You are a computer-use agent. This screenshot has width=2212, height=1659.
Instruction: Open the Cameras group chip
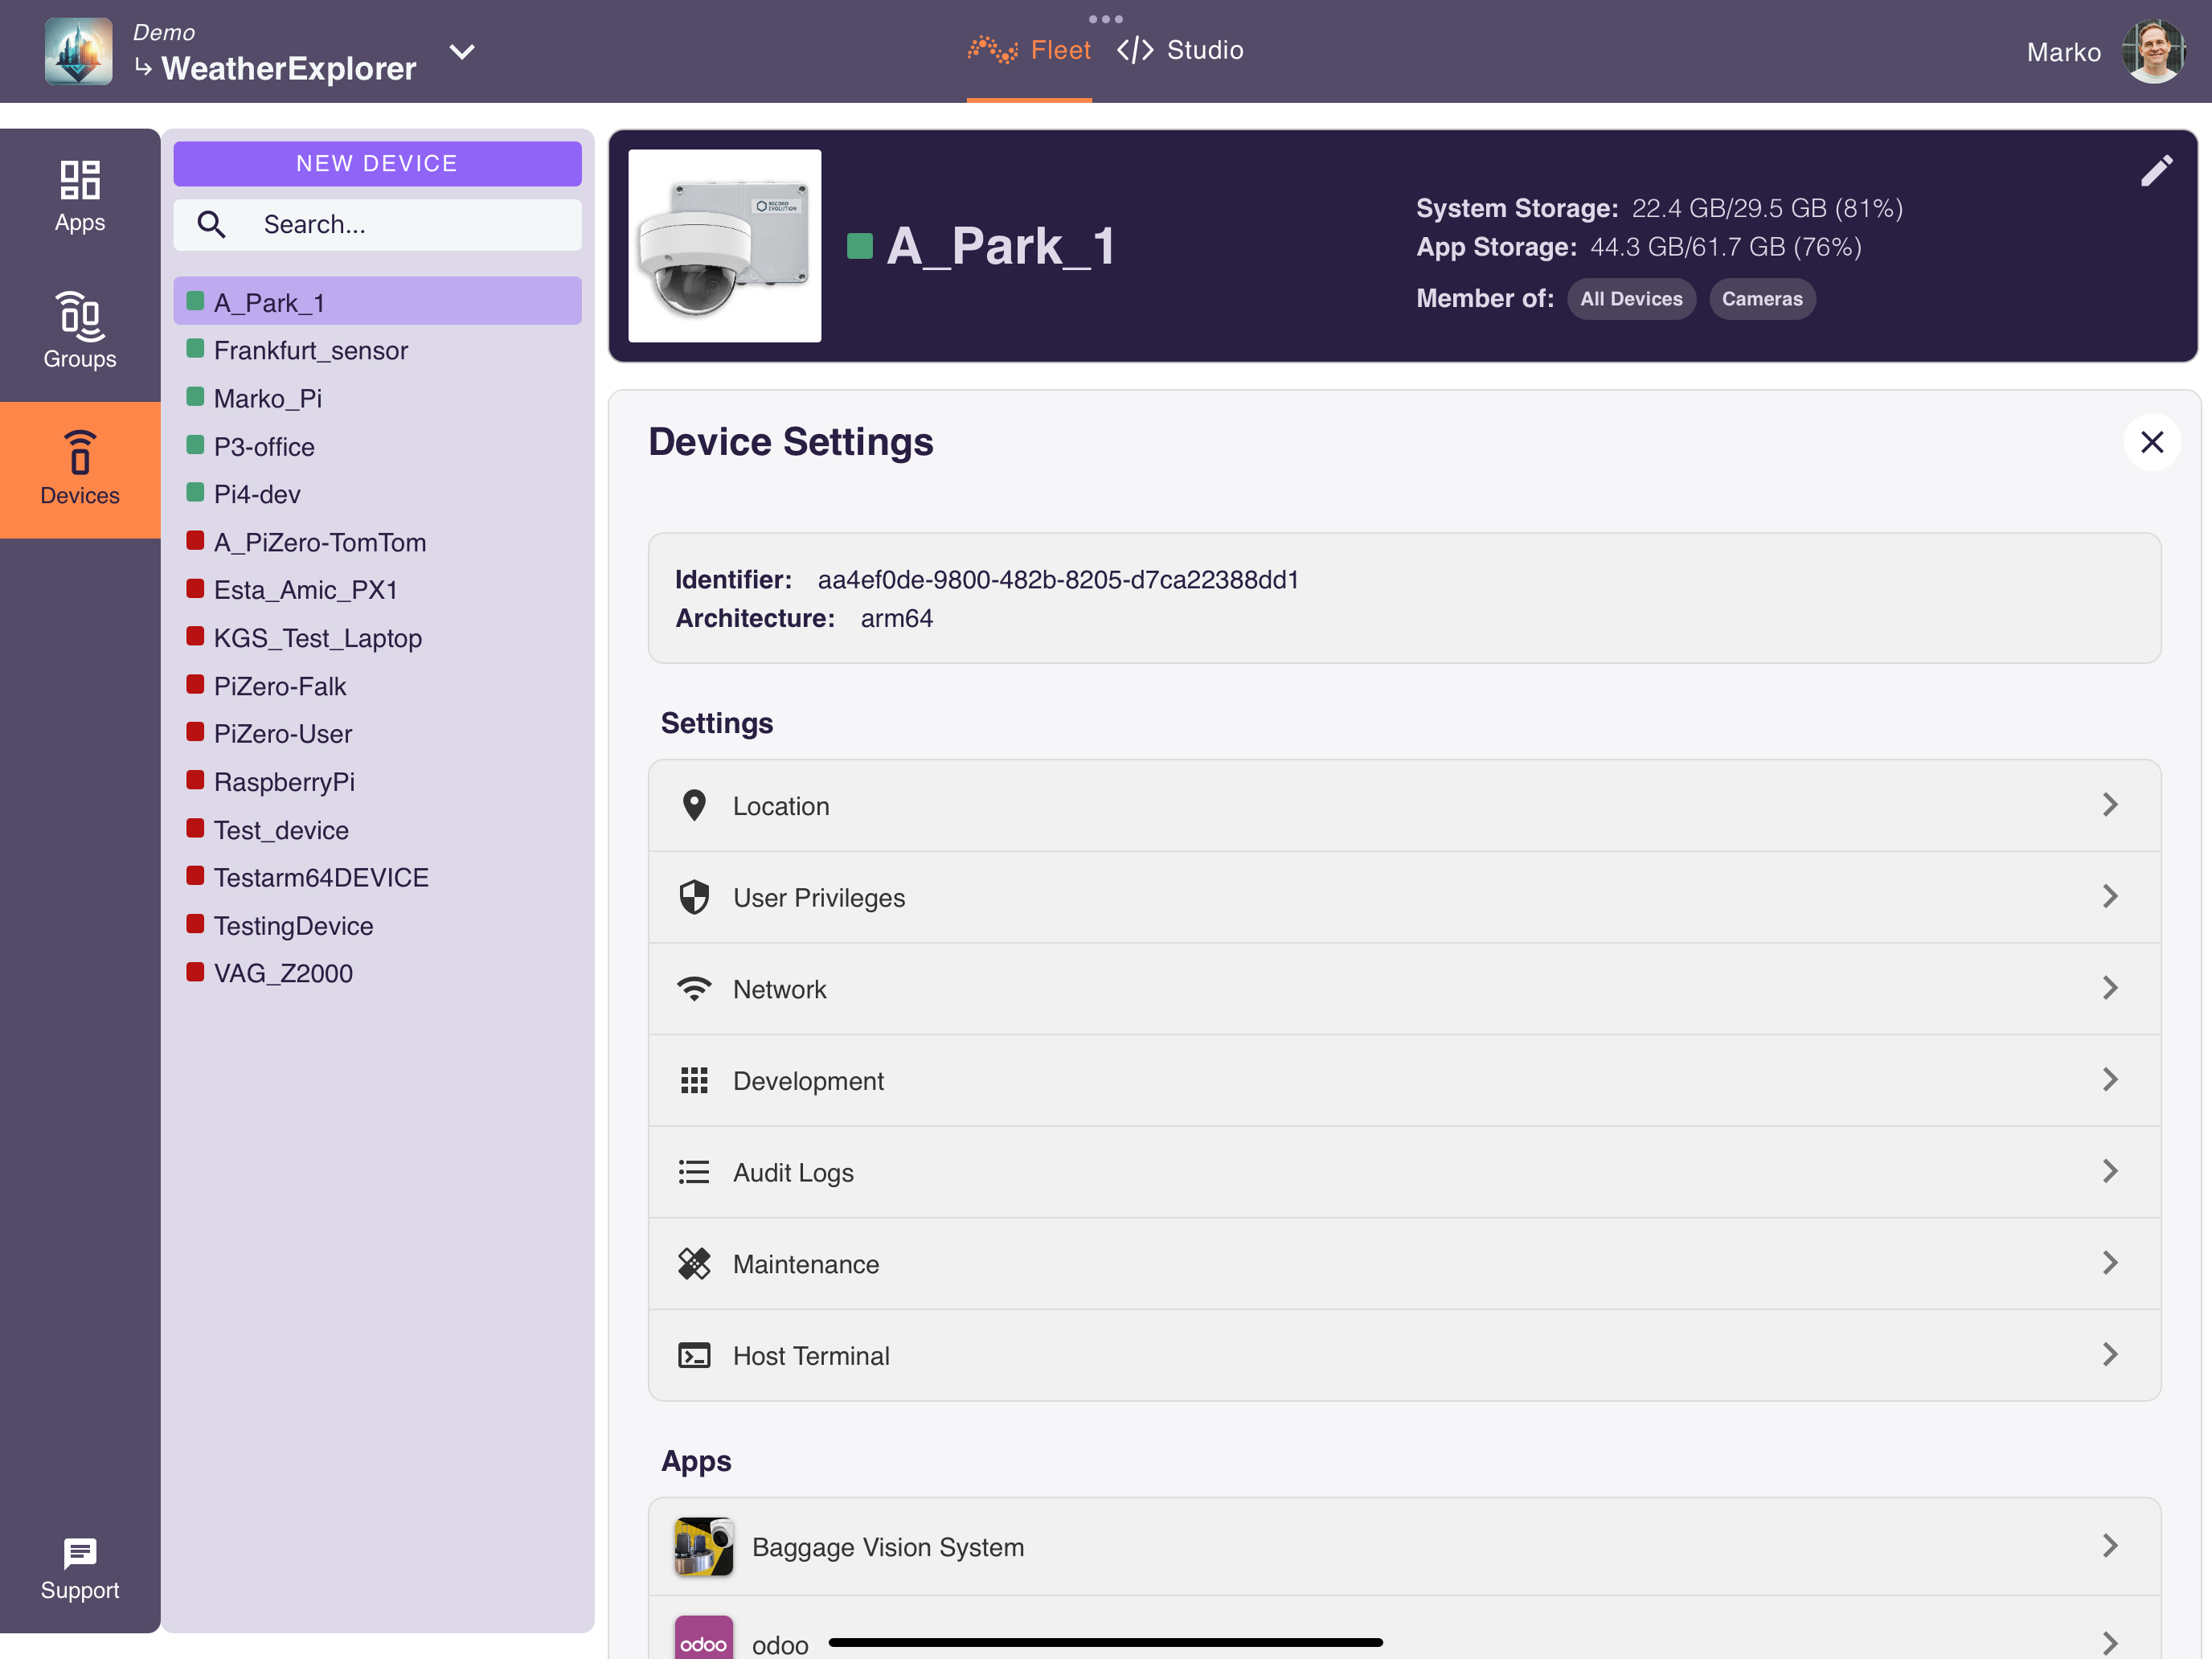point(1761,299)
